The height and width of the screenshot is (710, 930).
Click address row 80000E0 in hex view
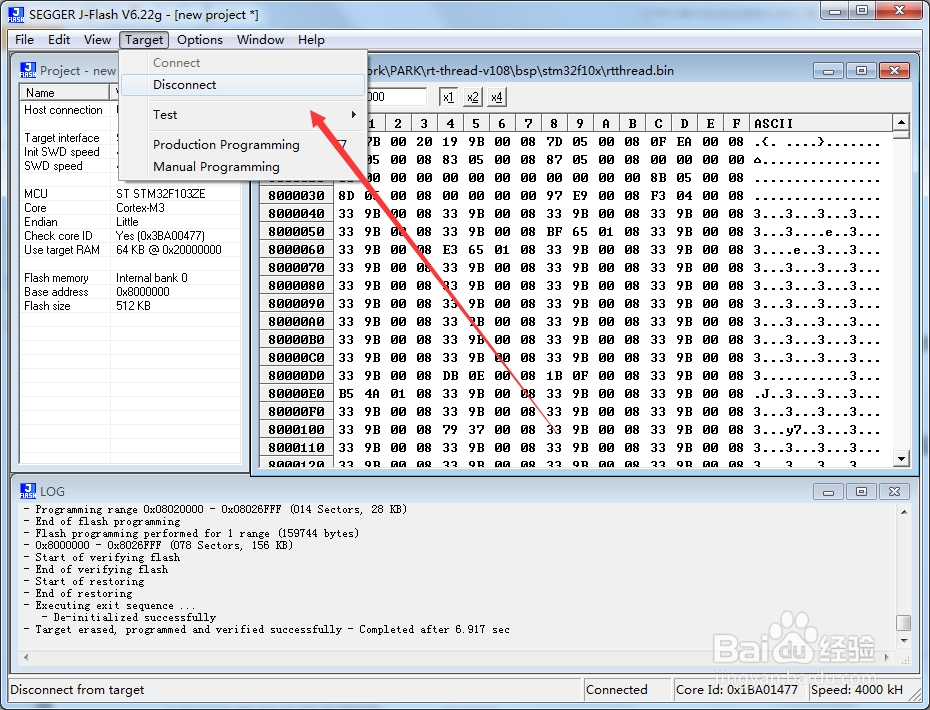pyautogui.click(x=296, y=394)
